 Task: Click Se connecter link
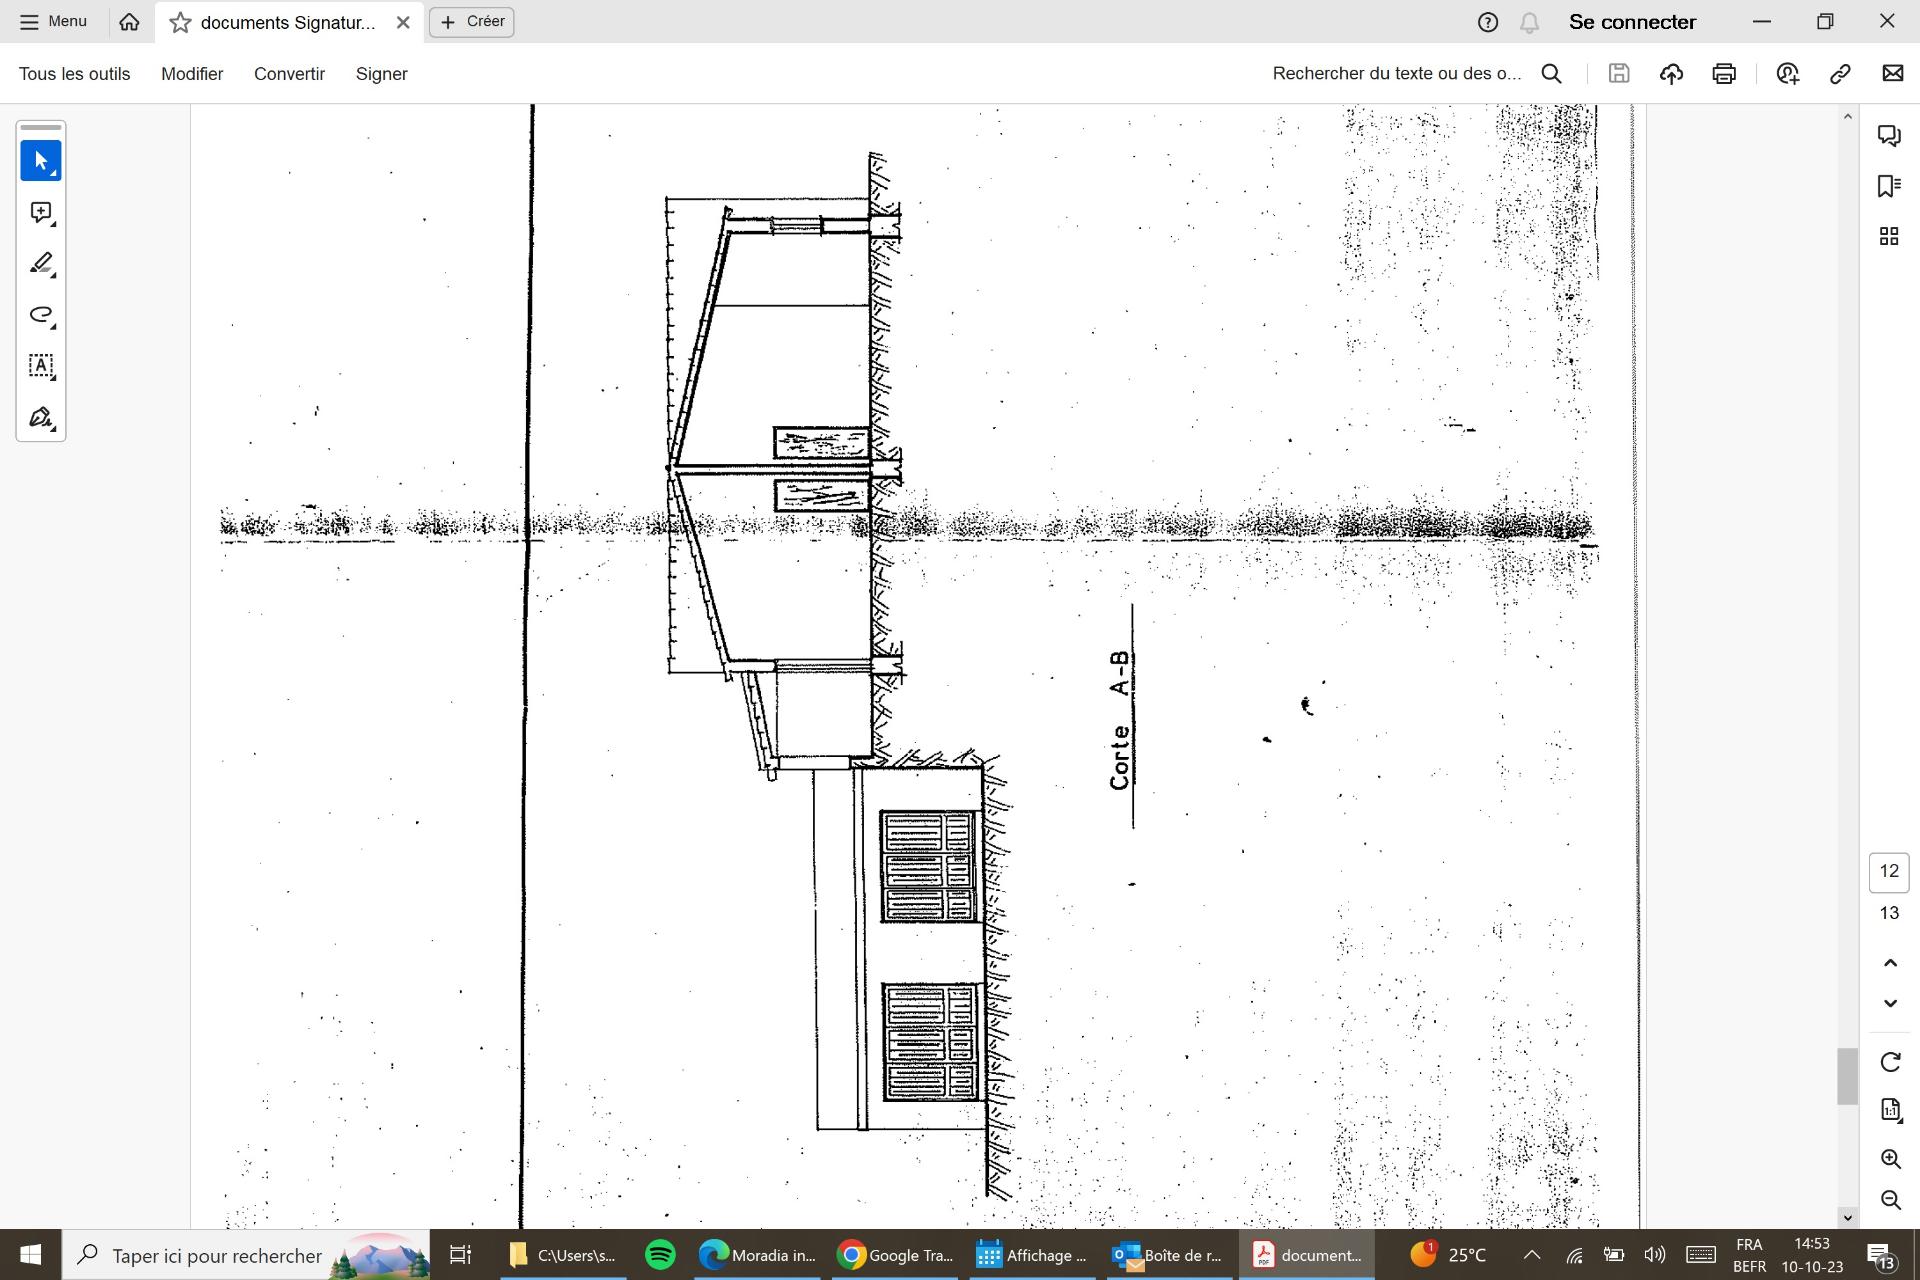(x=1631, y=22)
